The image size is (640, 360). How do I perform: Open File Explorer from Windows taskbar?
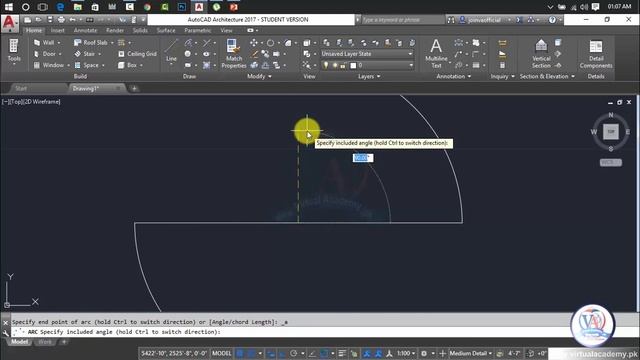pos(78,7)
